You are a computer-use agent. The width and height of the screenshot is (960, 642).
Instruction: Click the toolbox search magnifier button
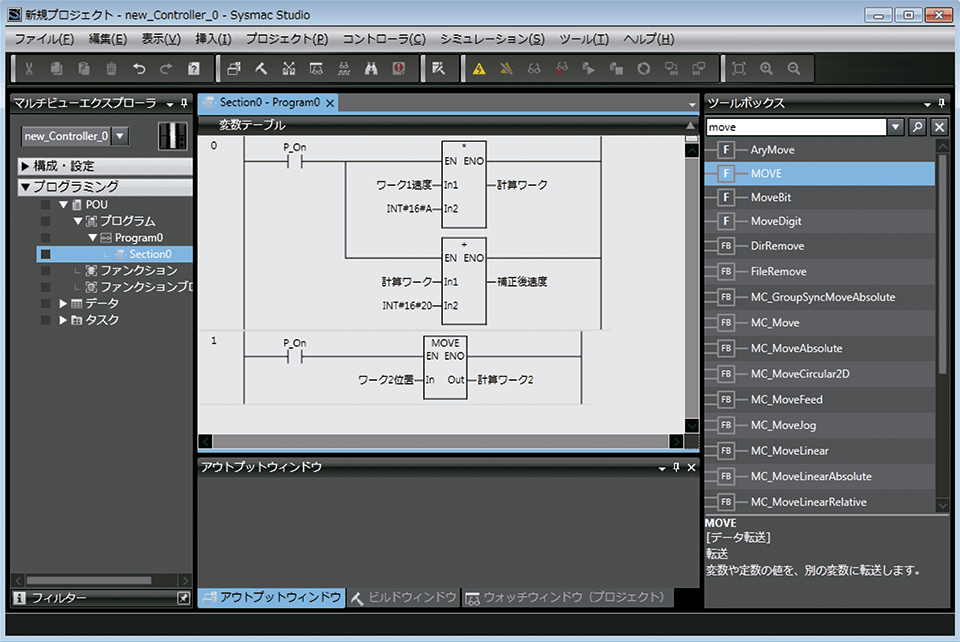pyautogui.click(x=917, y=127)
